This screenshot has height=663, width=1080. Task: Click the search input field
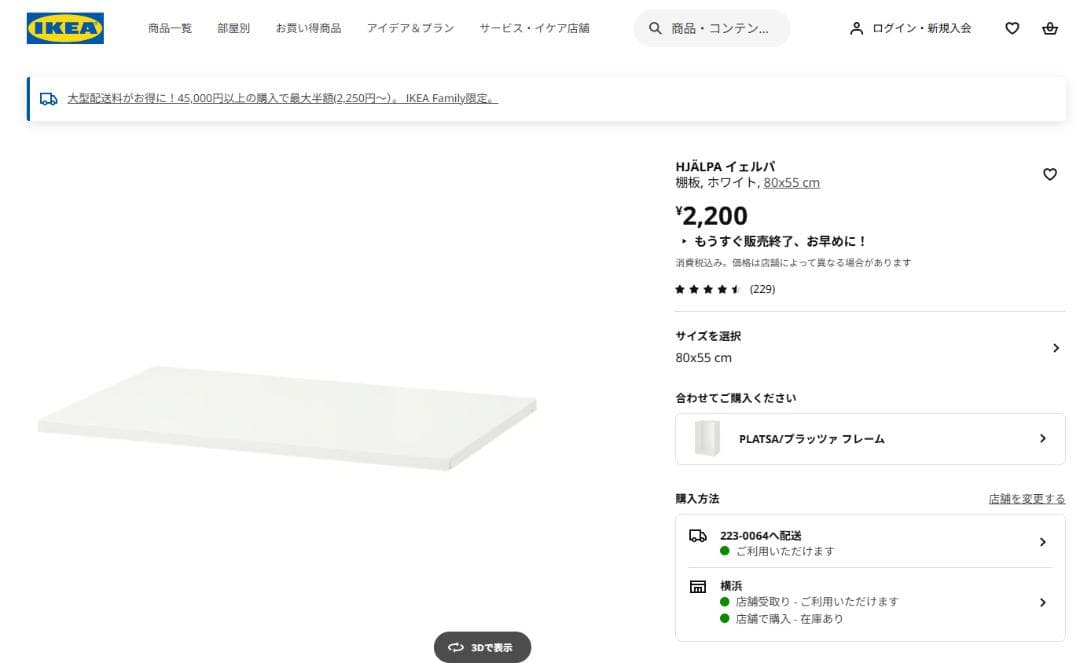(720, 28)
